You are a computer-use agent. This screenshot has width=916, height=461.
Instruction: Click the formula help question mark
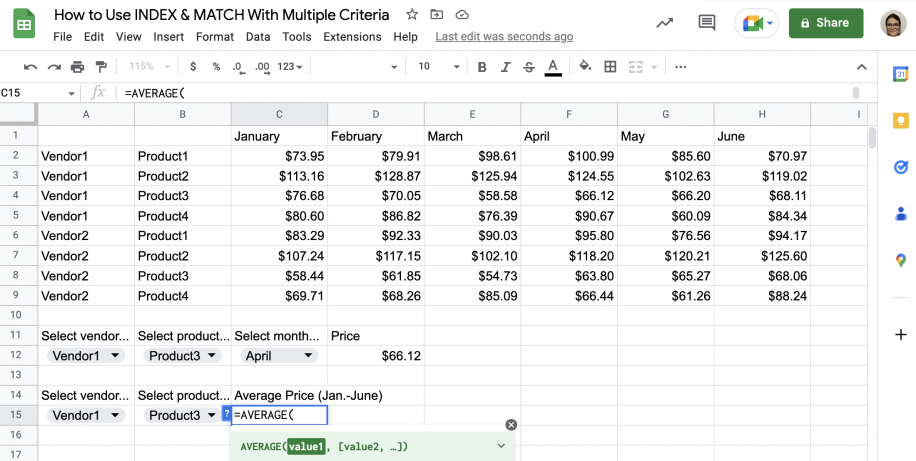(x=227, y=415)
